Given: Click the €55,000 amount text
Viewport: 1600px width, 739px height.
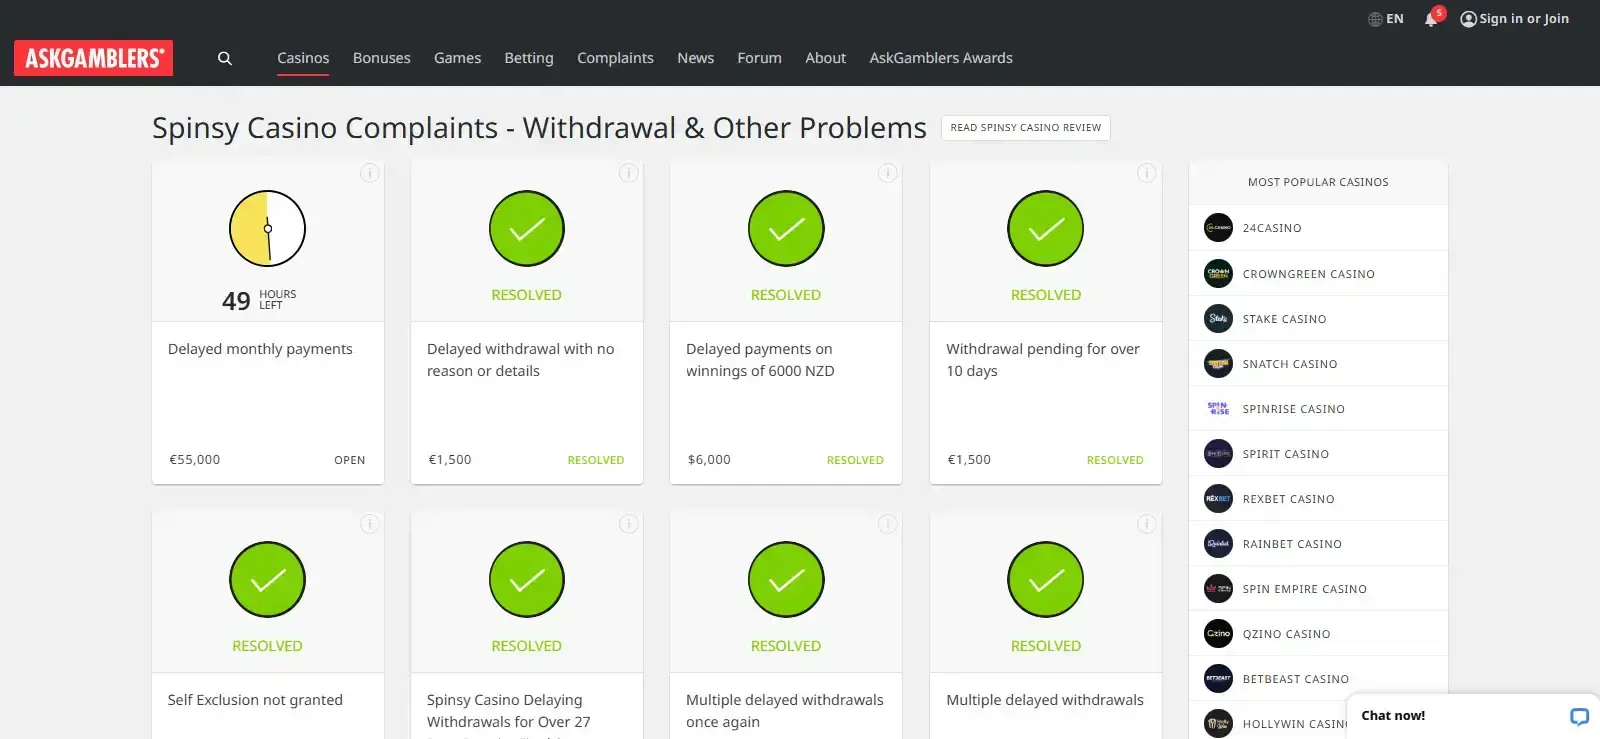Looking at the screenshot, I should [x=194, y=460].
